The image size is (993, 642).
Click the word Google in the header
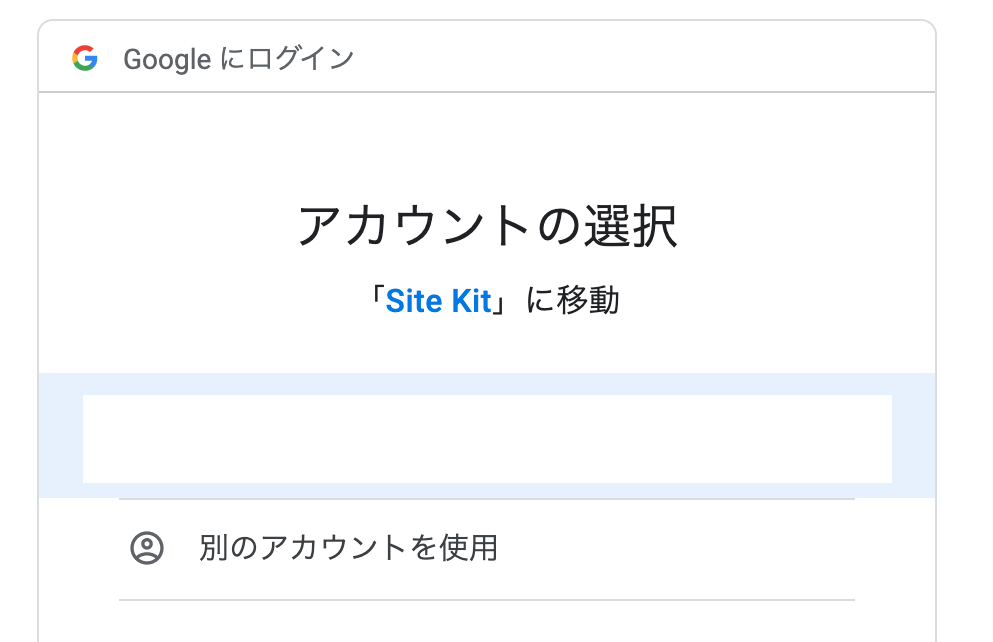(x=167, y=60)
